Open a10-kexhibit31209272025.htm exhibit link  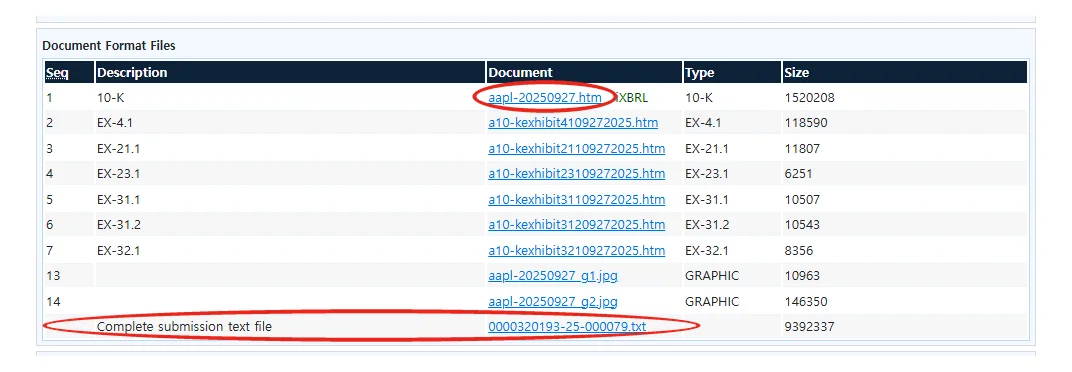[576, 224]
